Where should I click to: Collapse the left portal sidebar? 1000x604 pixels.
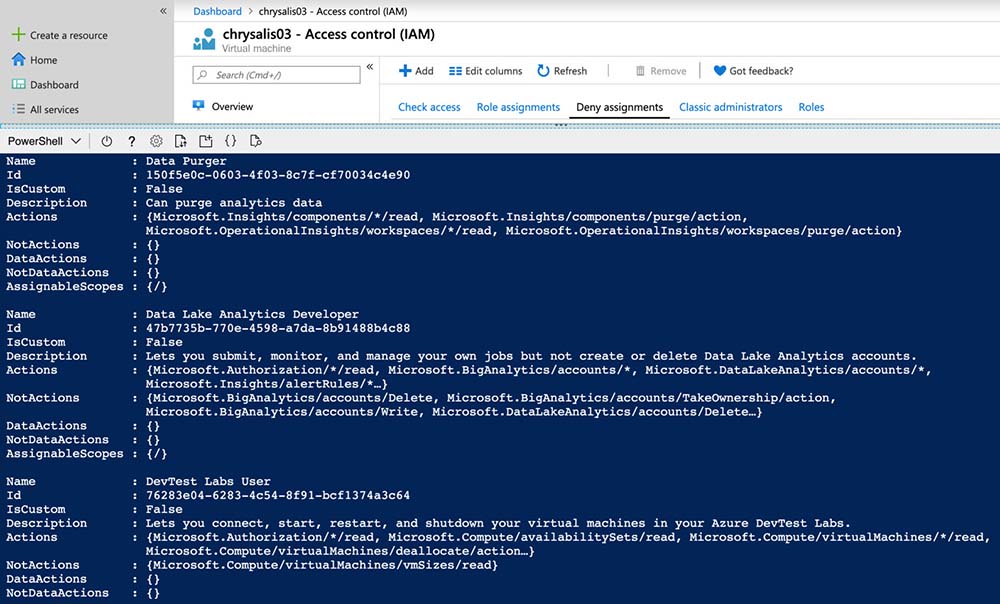163,11
